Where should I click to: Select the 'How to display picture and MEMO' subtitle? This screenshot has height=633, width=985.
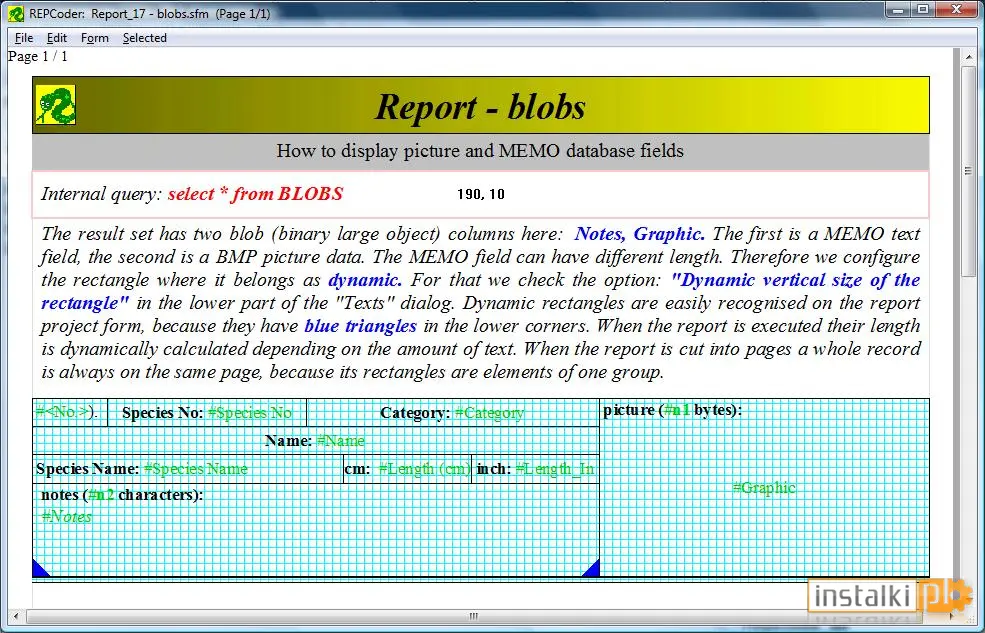(x=481, y=151)
